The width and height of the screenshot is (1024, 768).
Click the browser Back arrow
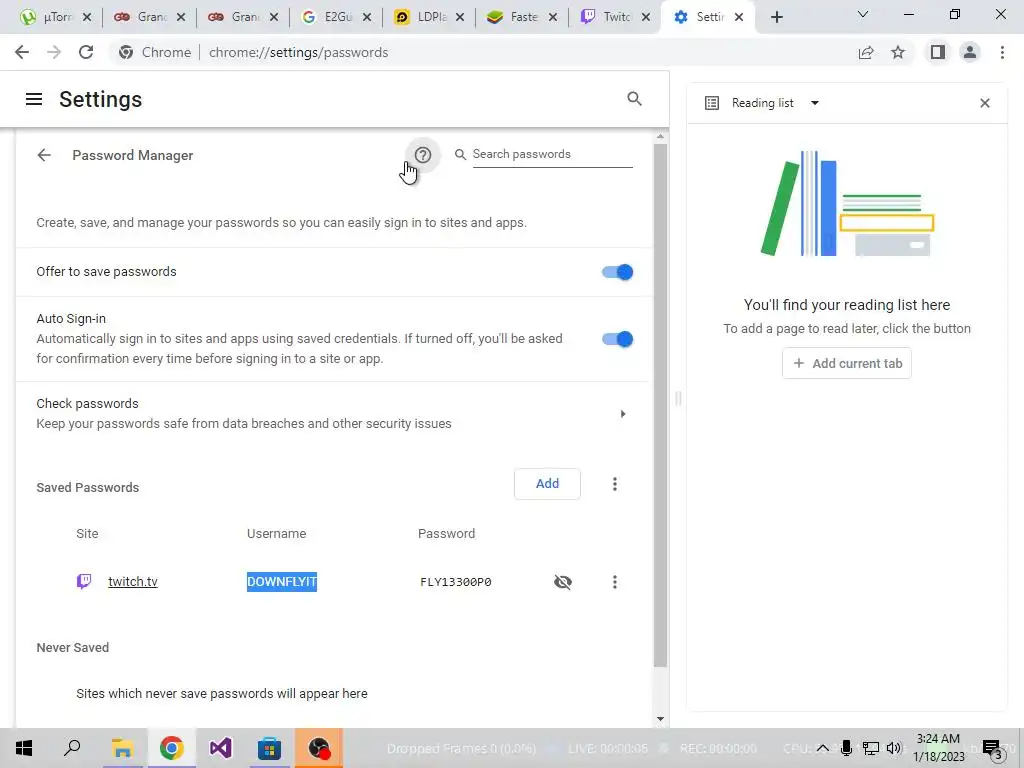(22, 52)
